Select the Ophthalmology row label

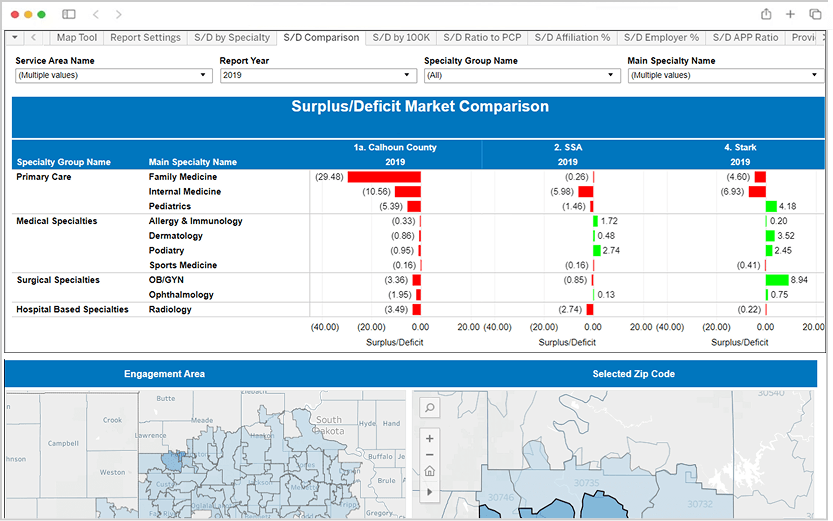(x=181, y=295)
